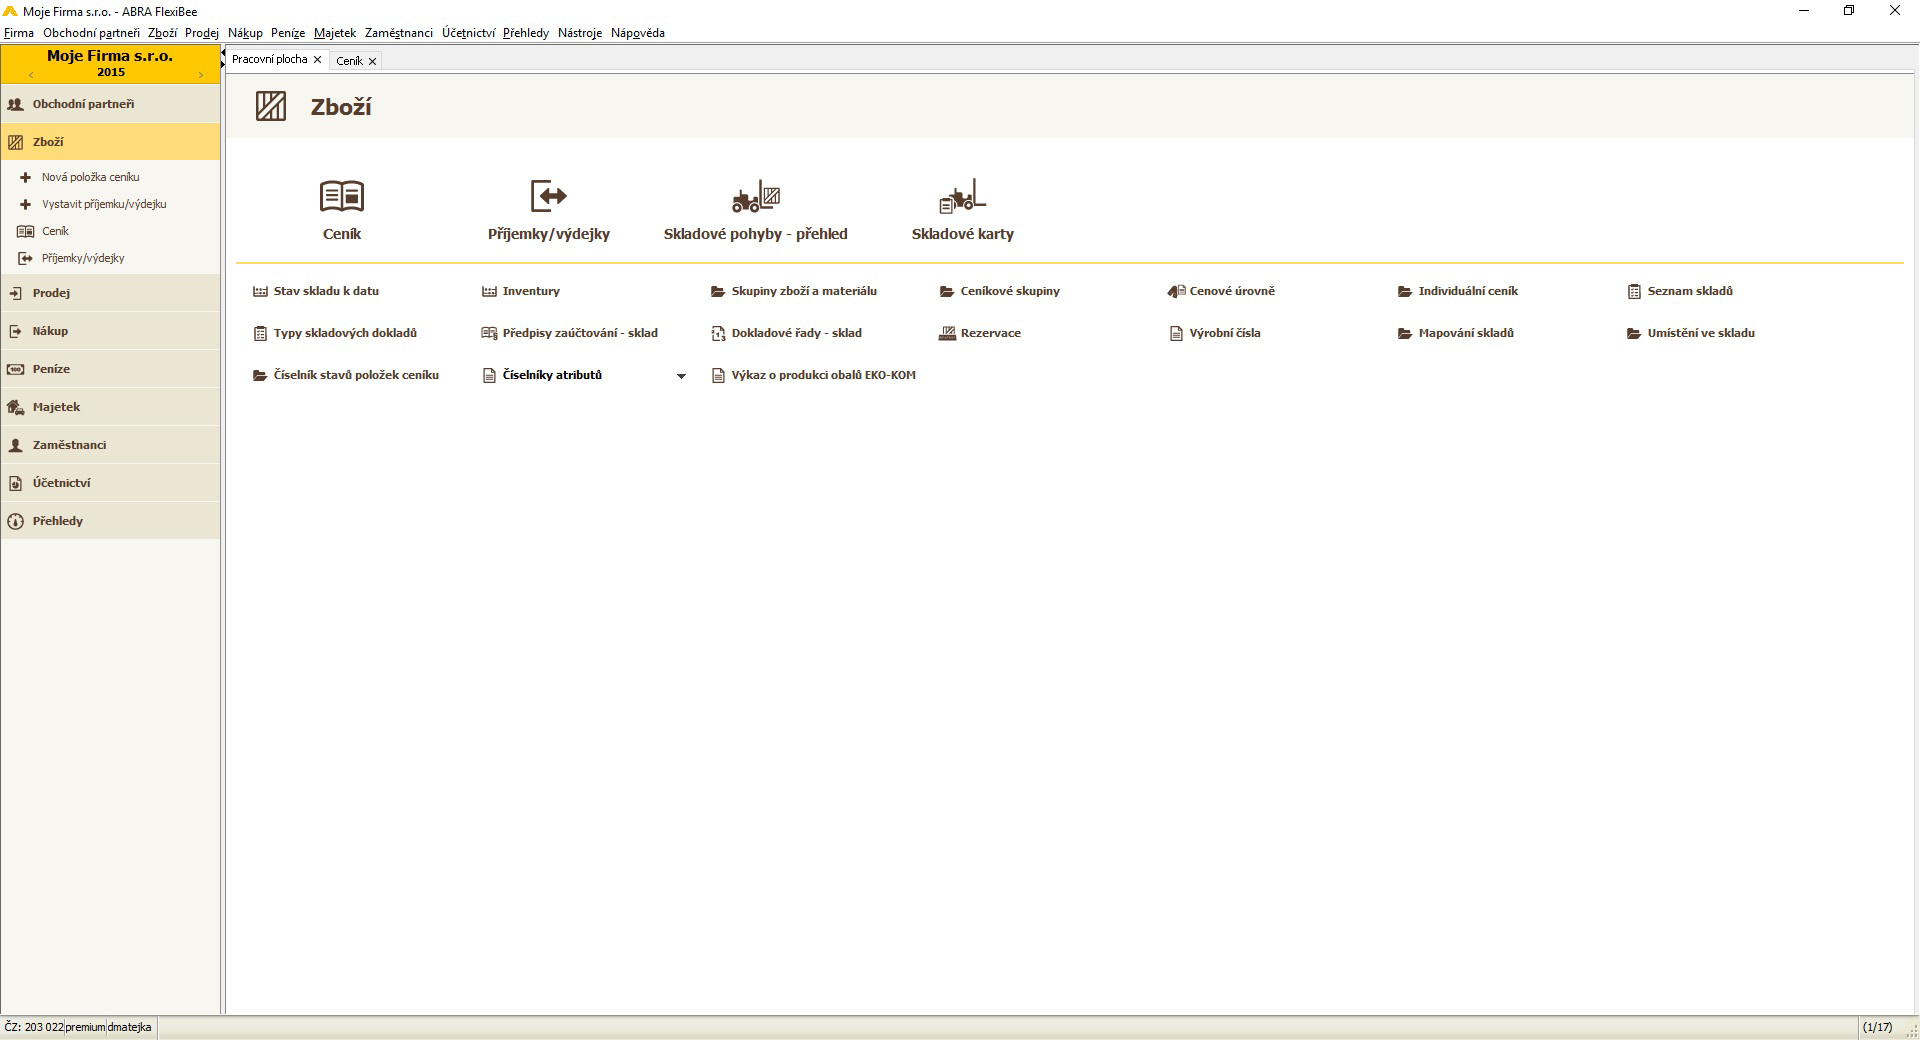Click the Rezervace icon

(x=947, y=333)
